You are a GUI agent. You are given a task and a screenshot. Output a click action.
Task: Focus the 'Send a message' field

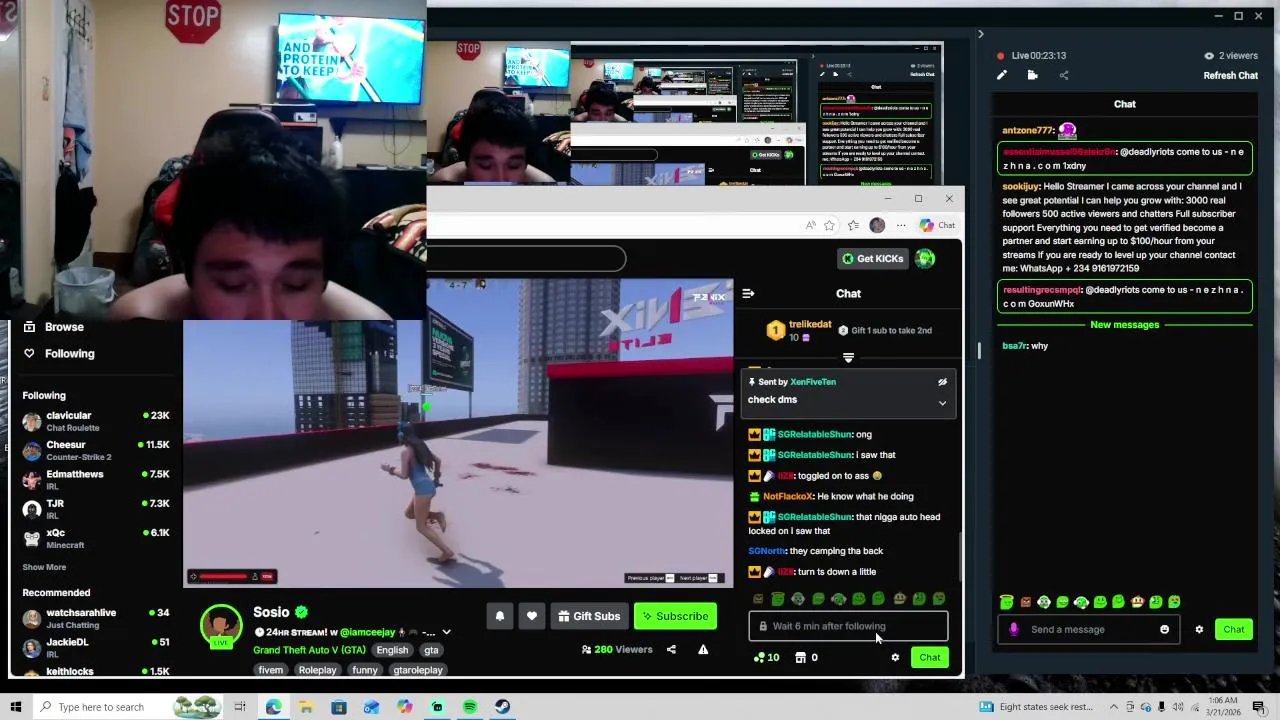(x=1090, y=630)
